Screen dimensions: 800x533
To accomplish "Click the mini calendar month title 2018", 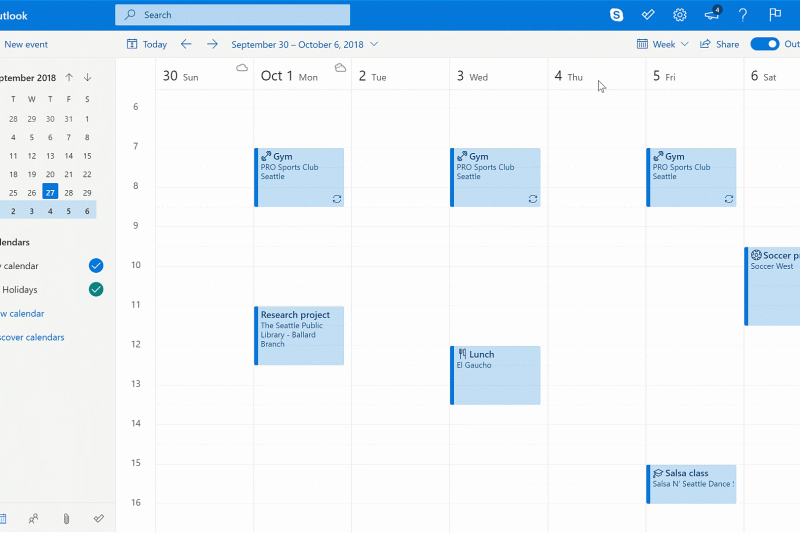I will 28,78.
